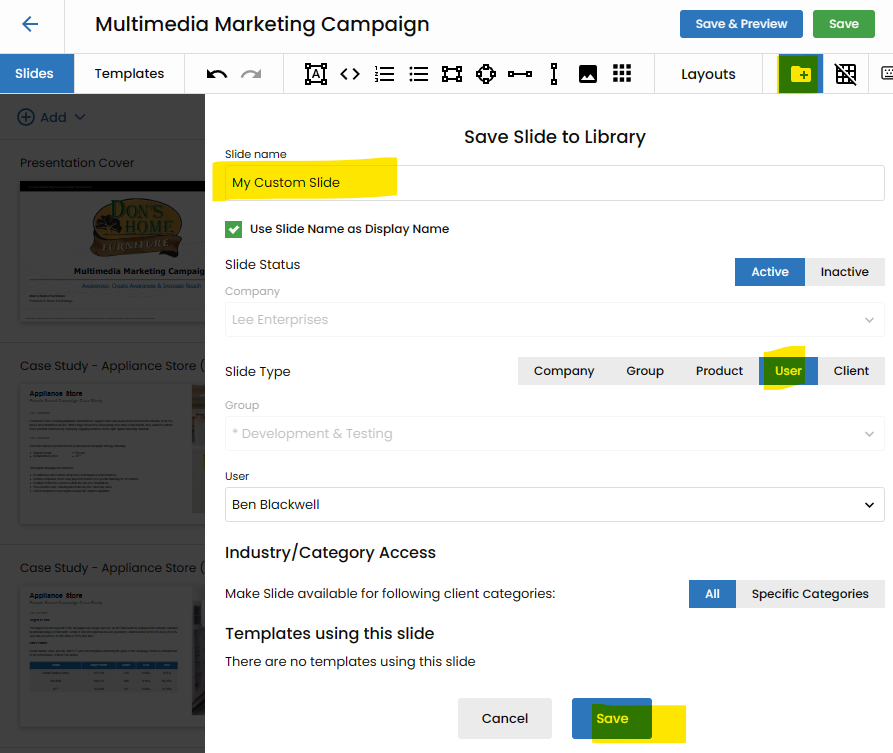Select Specific Categories access option
This screenshot has width=893, height=753.
809,594
